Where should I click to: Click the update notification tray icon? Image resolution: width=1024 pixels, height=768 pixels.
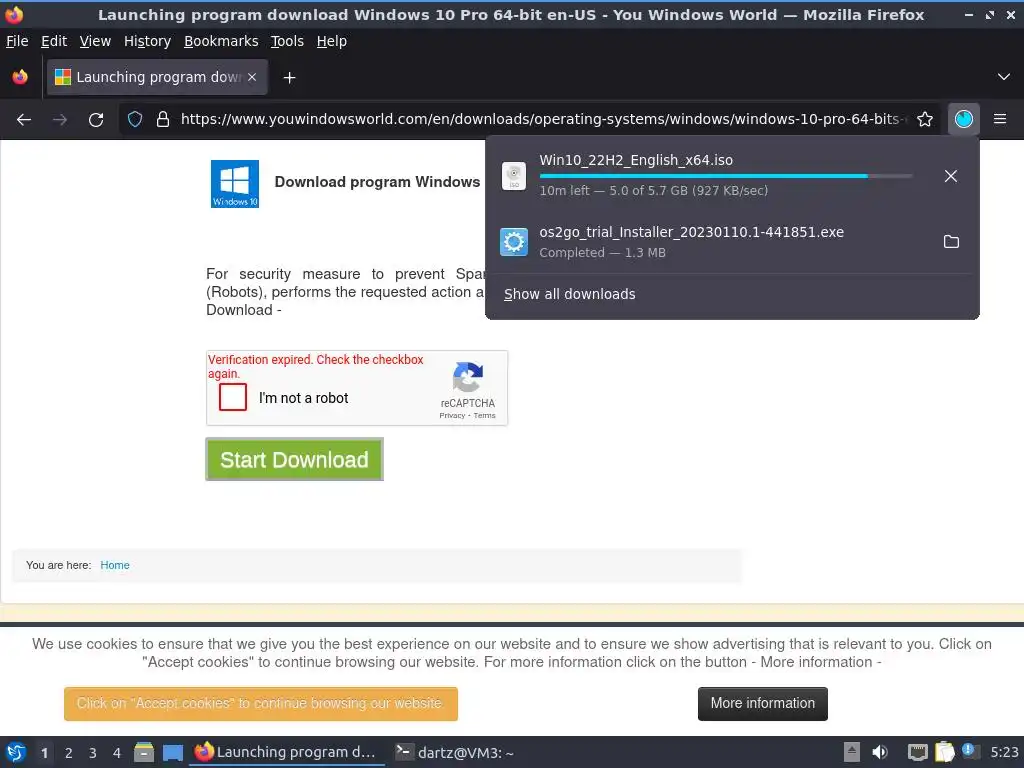pos(970,751)
